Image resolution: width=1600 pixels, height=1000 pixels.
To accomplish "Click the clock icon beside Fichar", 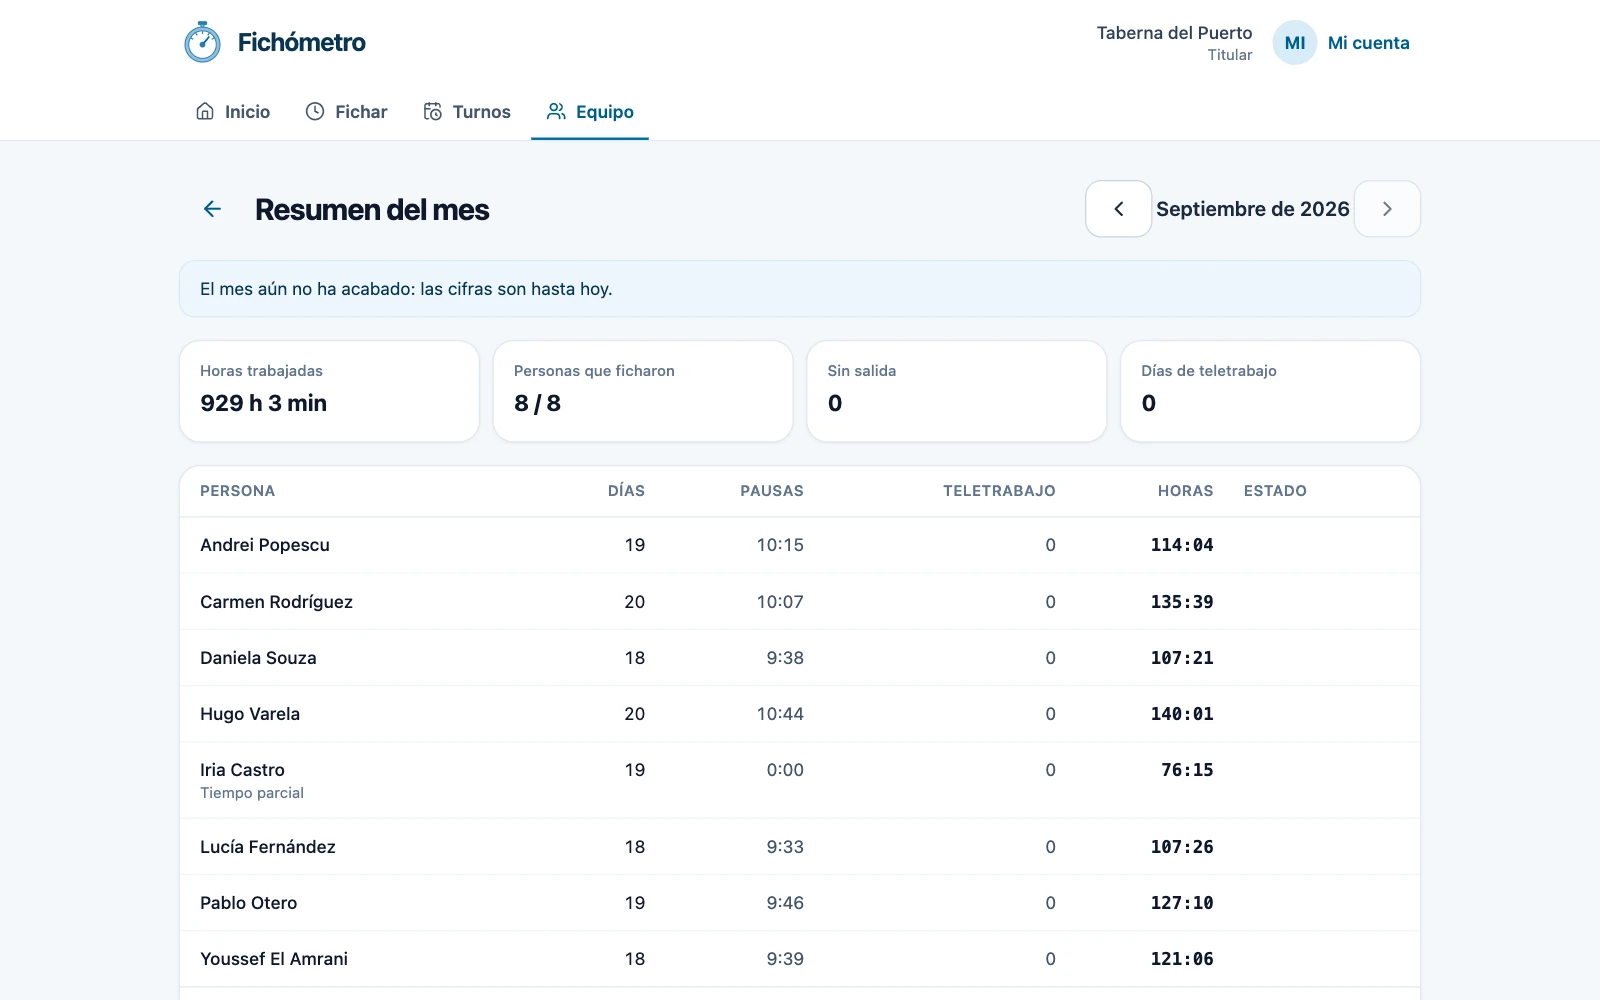I will pos(315,111).
